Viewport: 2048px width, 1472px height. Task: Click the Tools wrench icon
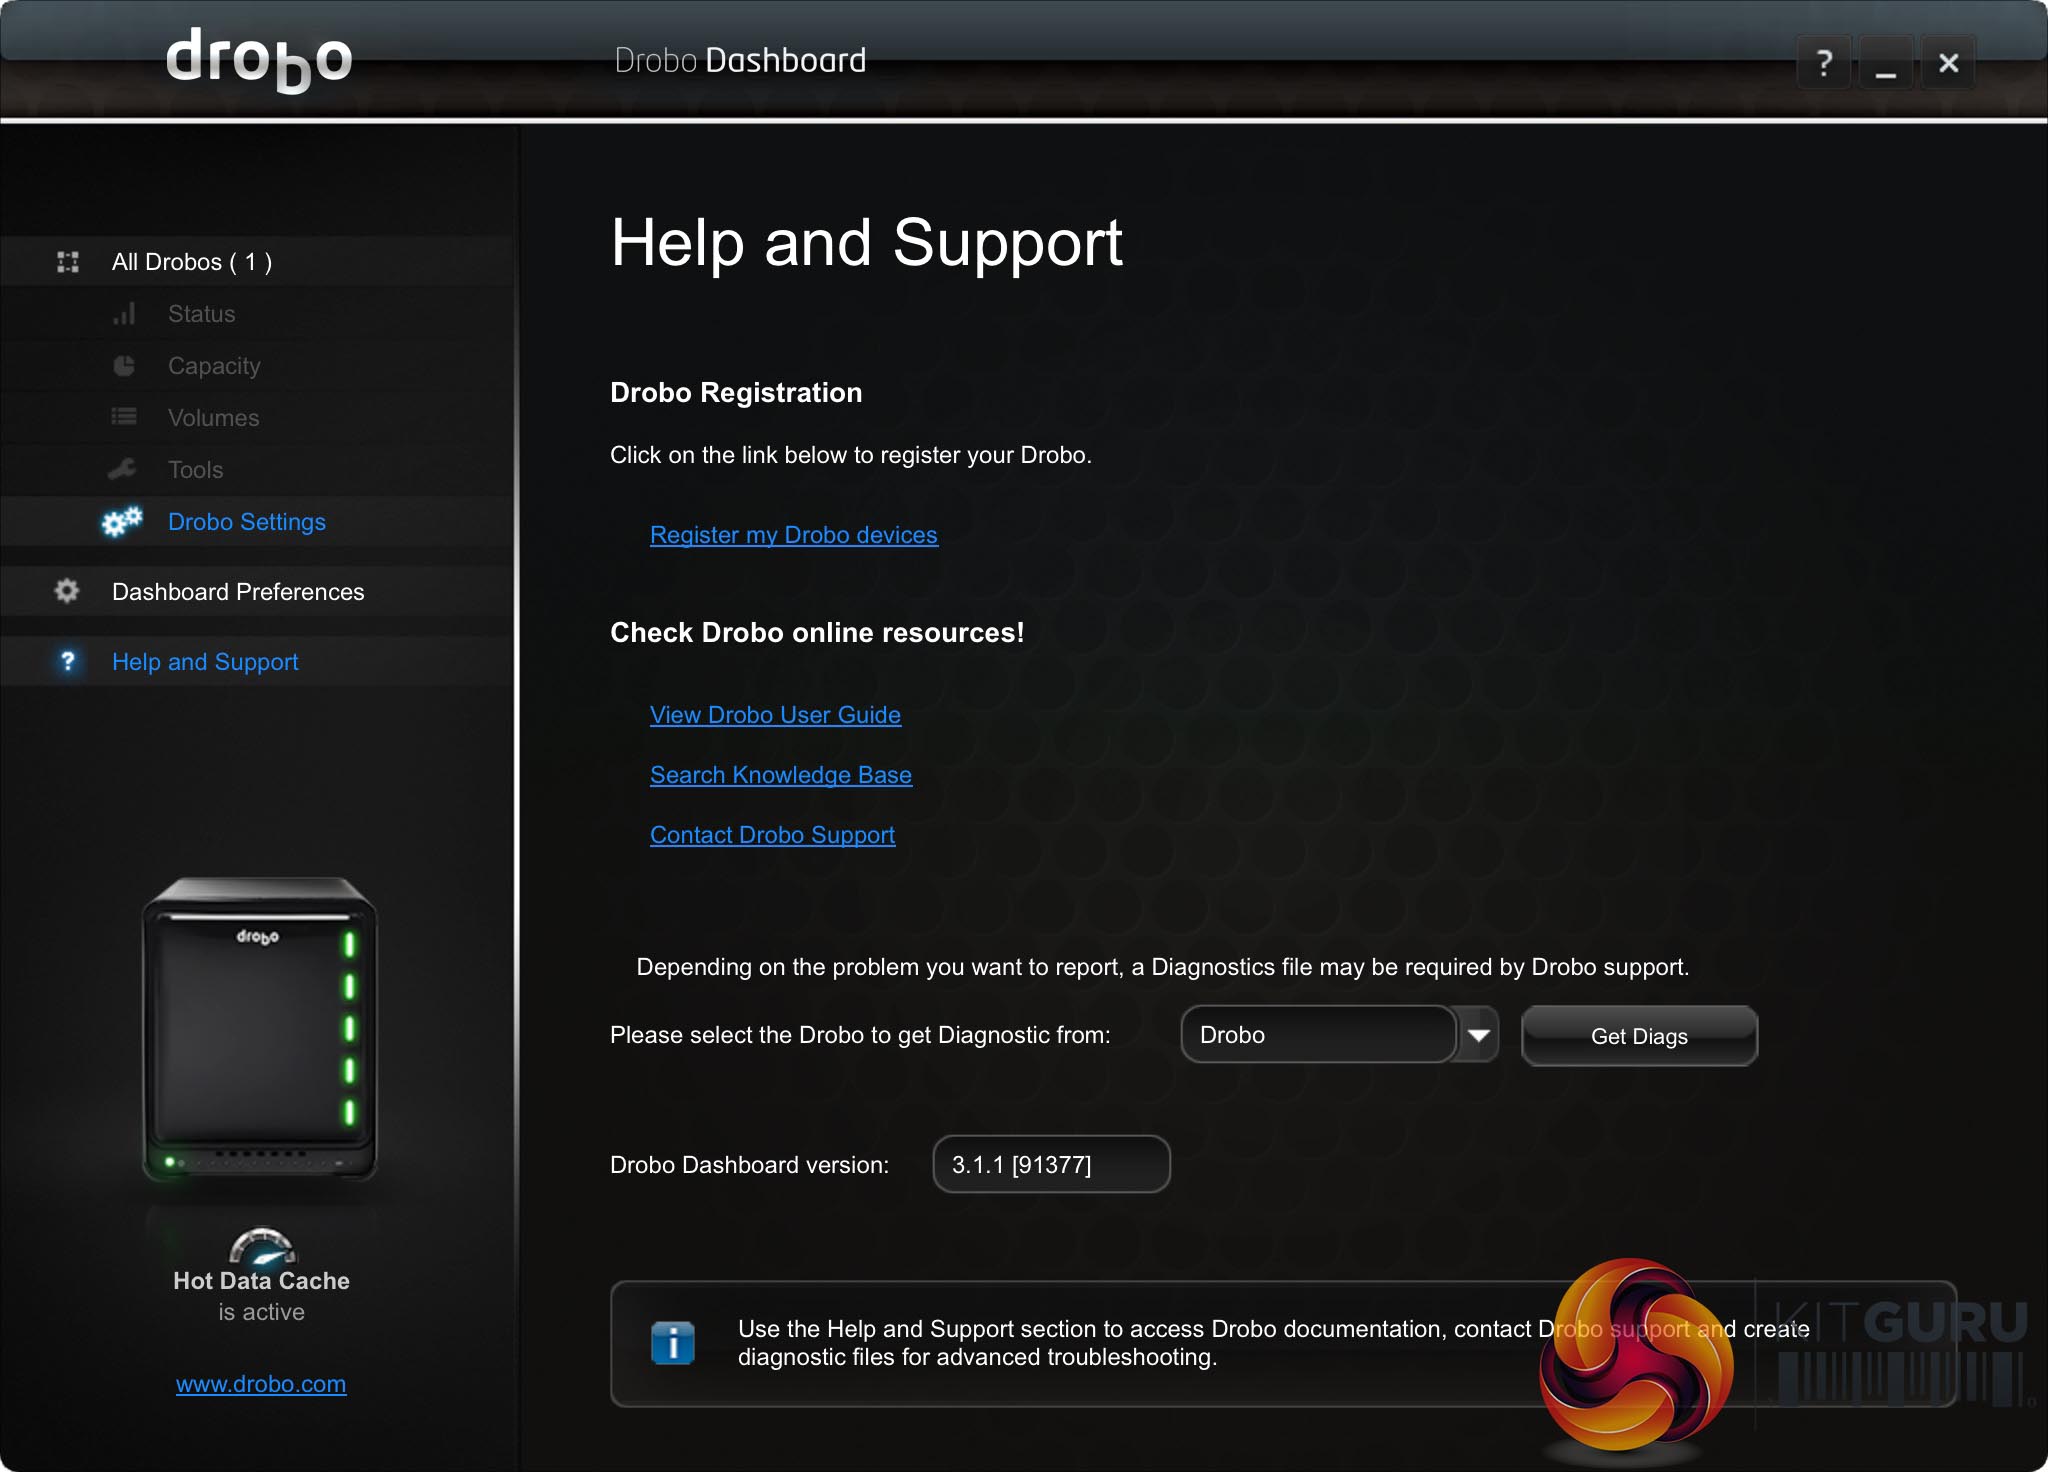[122, 469]
